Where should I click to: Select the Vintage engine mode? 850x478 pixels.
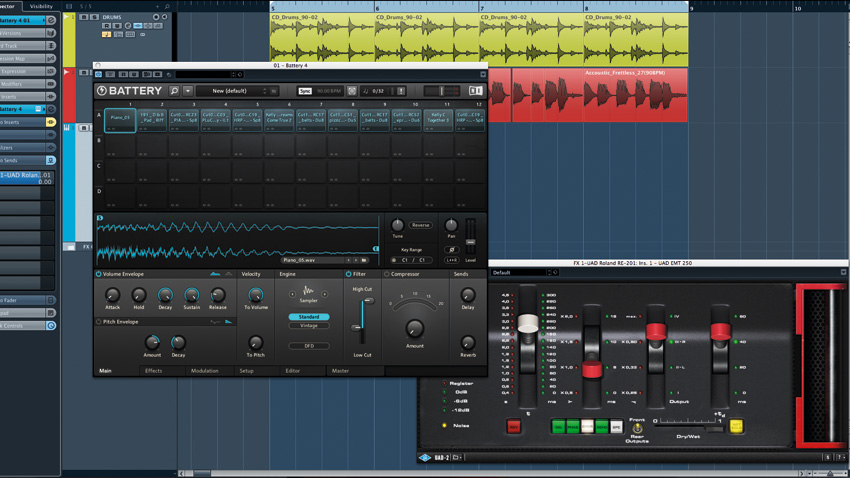(x=309, y=326)
